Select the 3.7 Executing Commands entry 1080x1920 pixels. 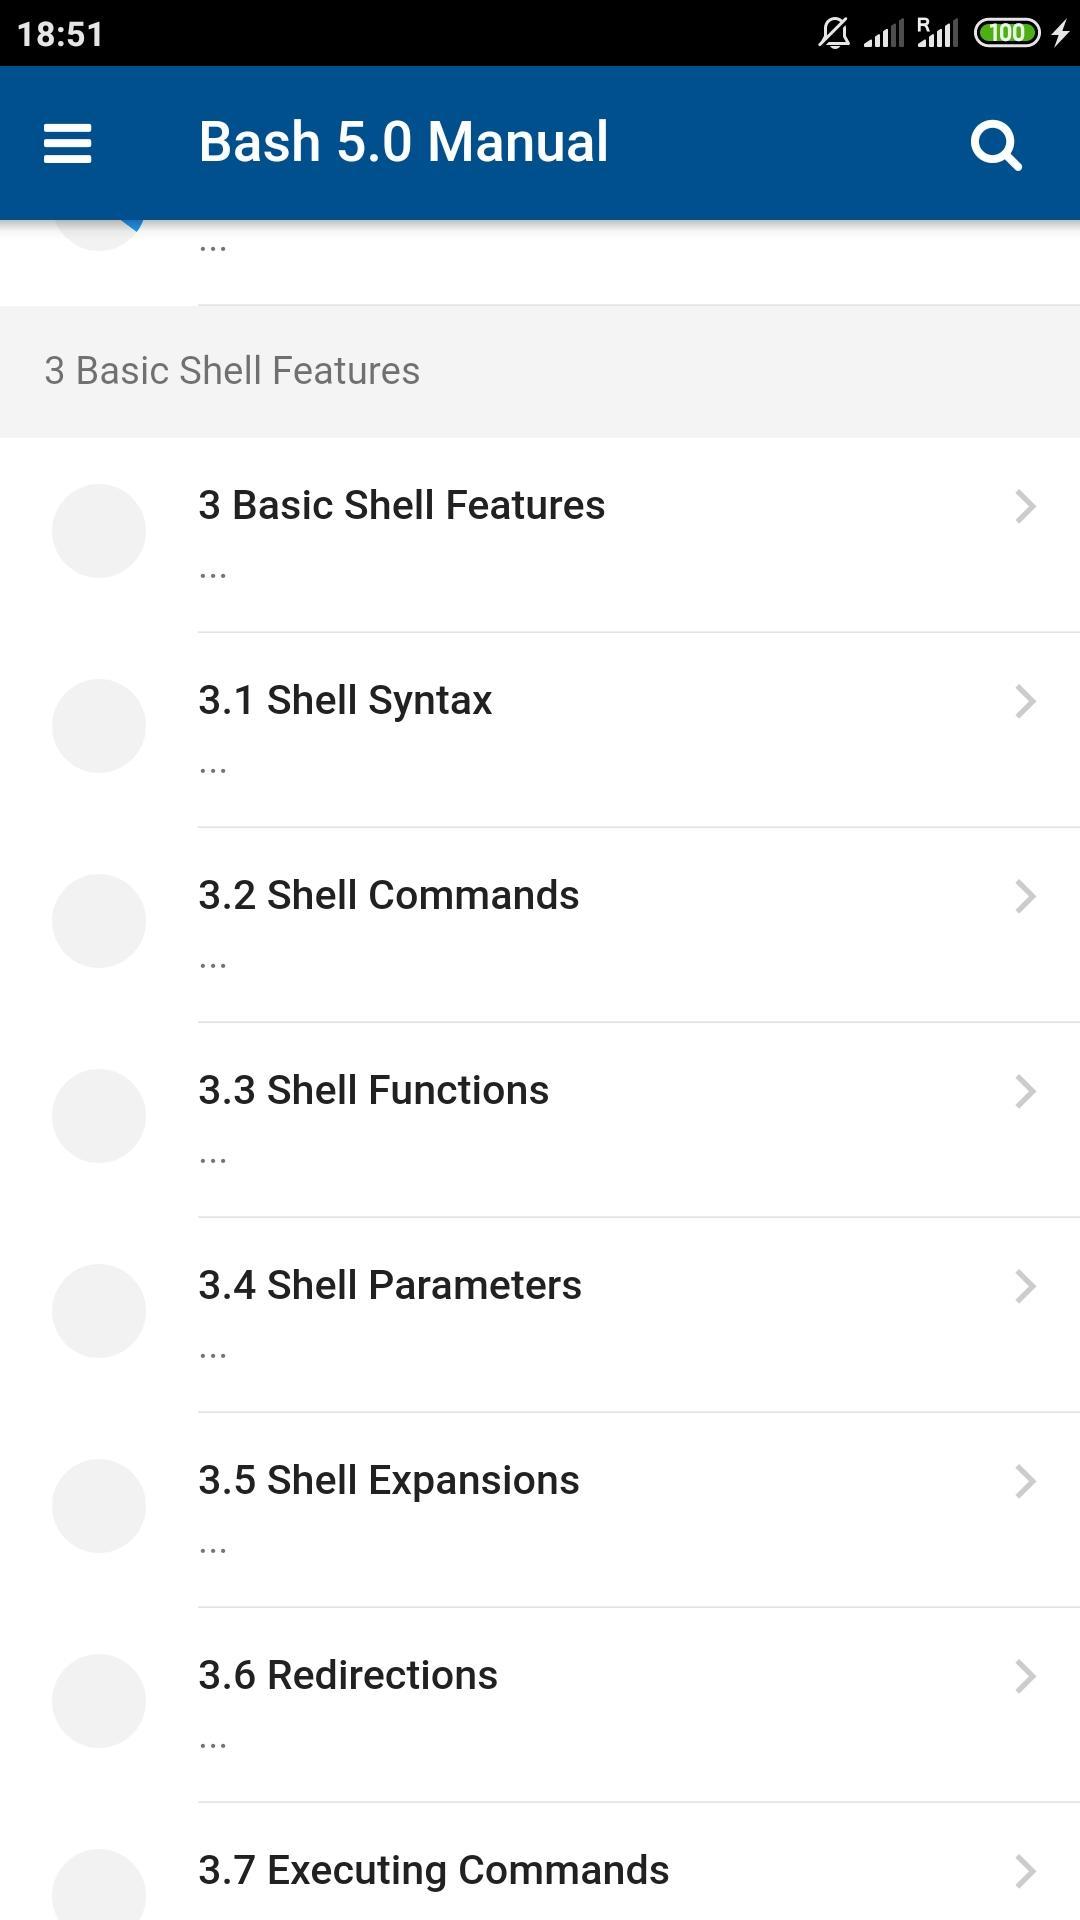click(540, 1862)
